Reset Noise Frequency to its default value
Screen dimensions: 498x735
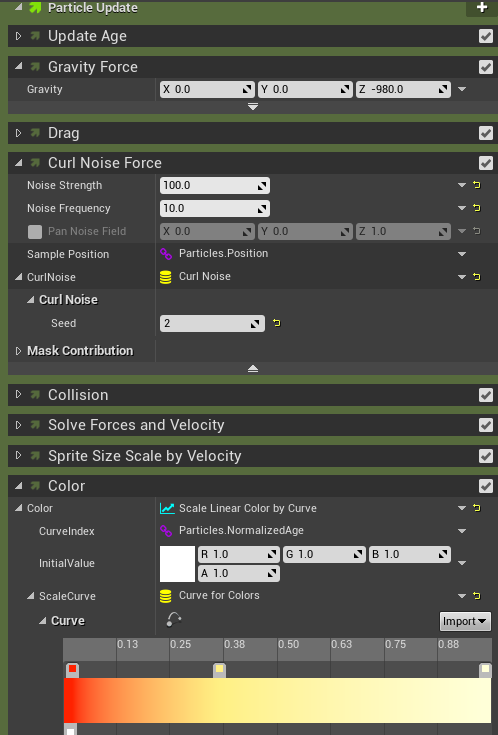477,208
